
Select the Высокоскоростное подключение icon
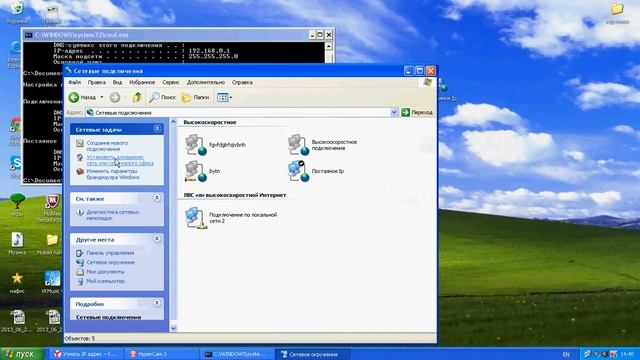point(299,145)
